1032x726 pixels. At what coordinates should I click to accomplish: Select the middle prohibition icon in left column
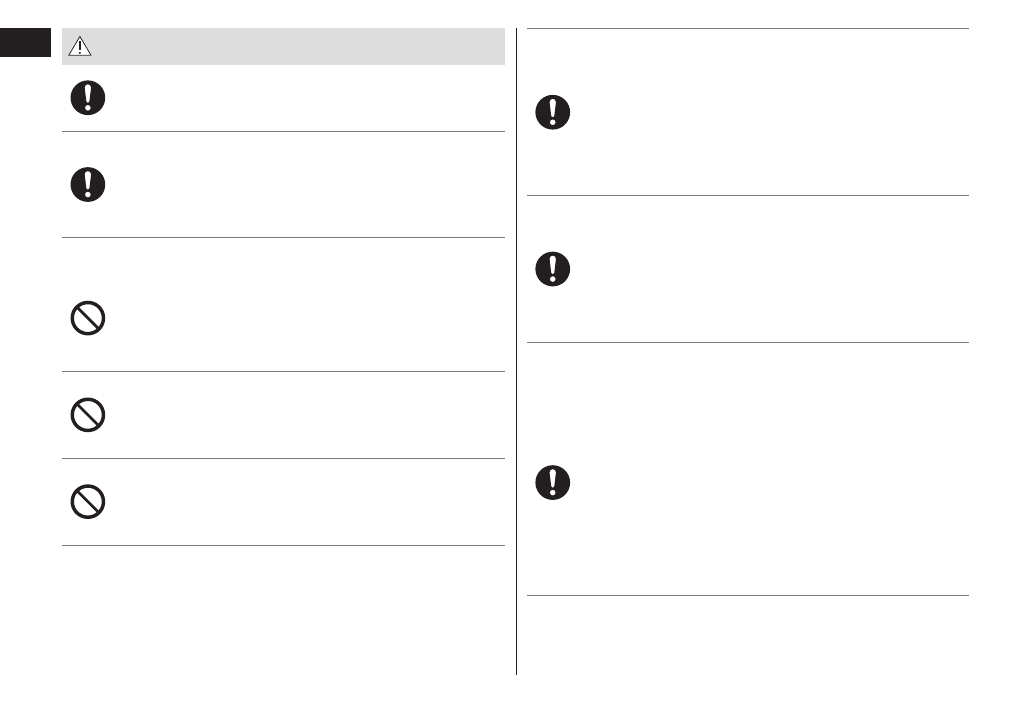pyautogui.click(x=88, y=414)
